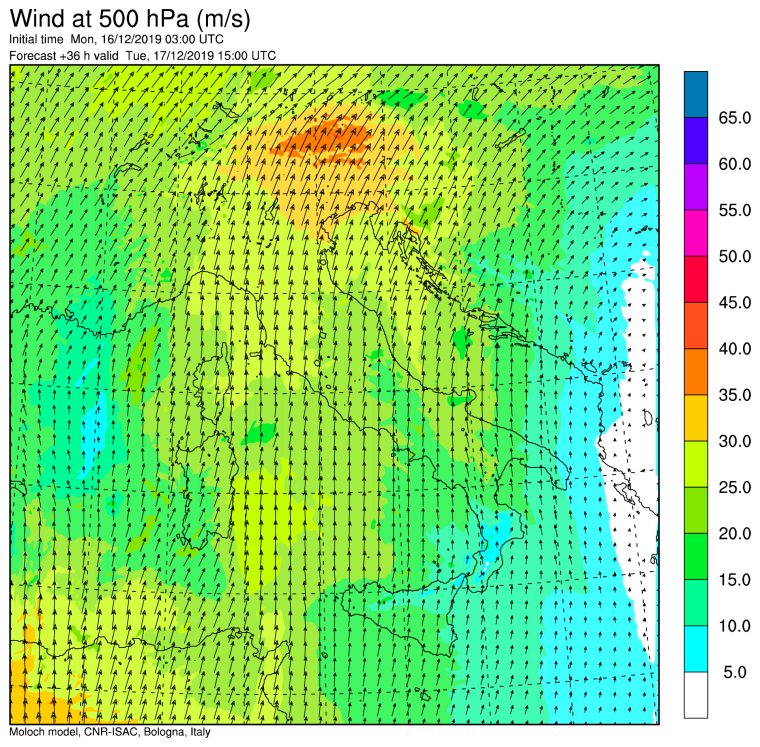The height and width of the screenshot is (747, 760).
Task: Click the island of Corsica on the map
Action: [212, 383]
